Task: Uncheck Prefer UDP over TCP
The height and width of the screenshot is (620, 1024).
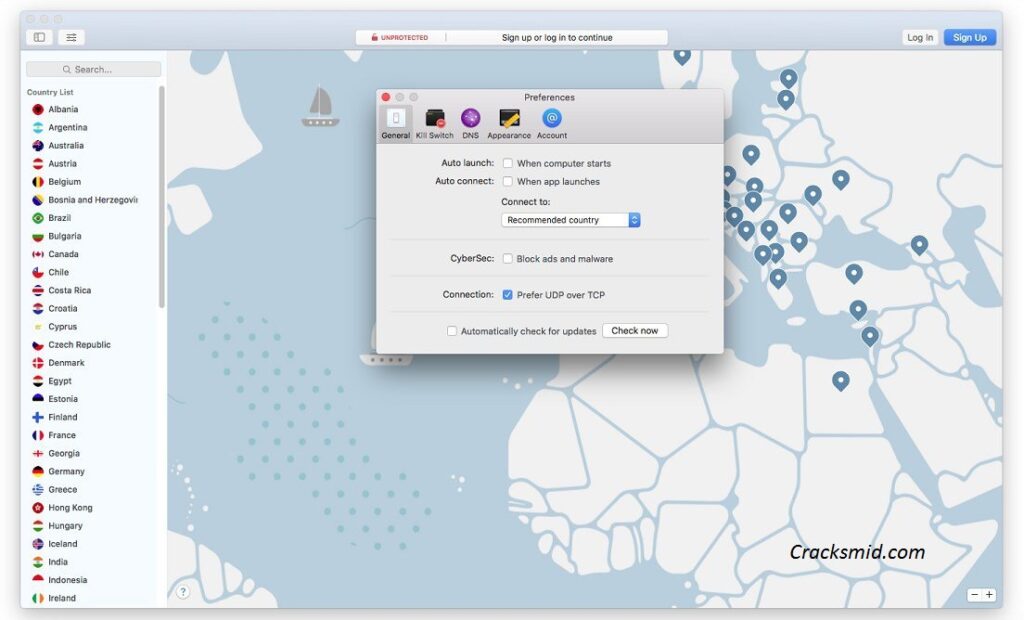Action: 507,295
